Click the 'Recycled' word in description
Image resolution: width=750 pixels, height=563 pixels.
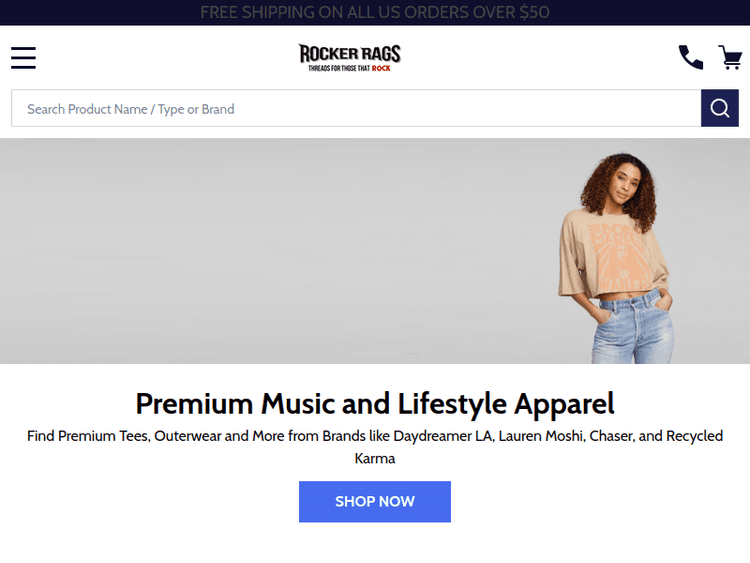[695, 436]
